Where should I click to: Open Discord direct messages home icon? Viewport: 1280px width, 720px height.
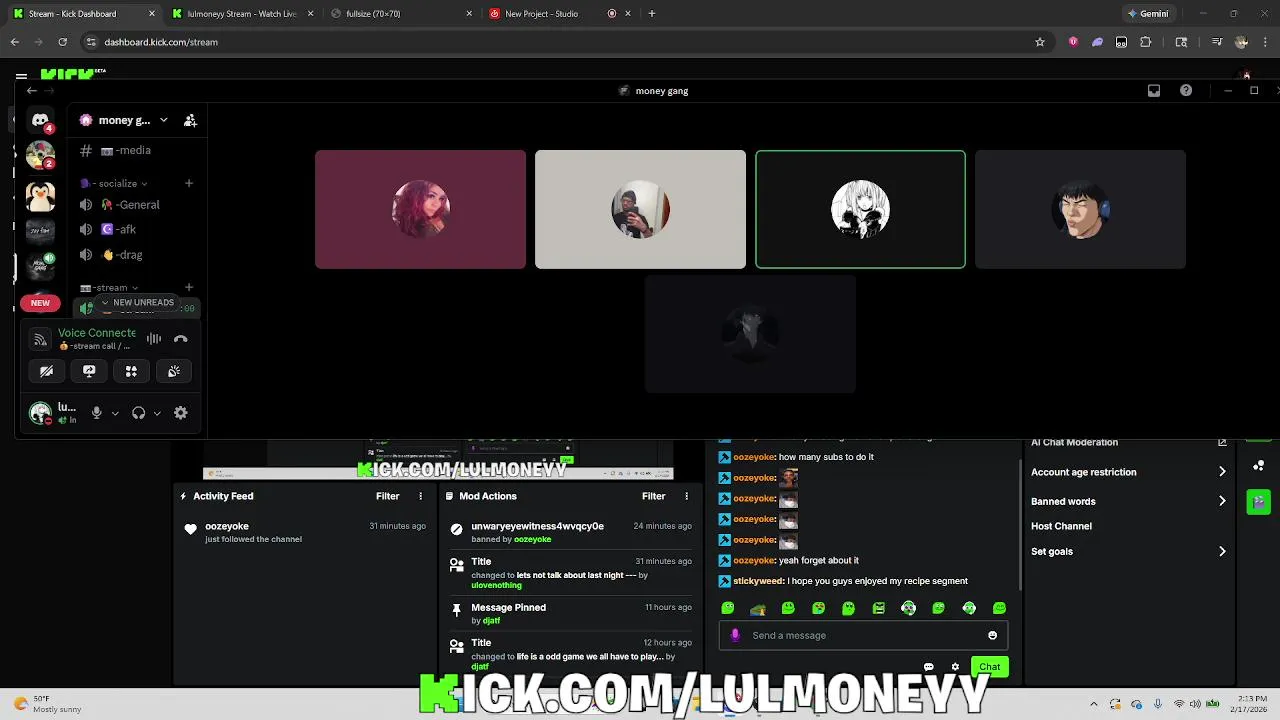pyautogui.click(x=40, y=120)
